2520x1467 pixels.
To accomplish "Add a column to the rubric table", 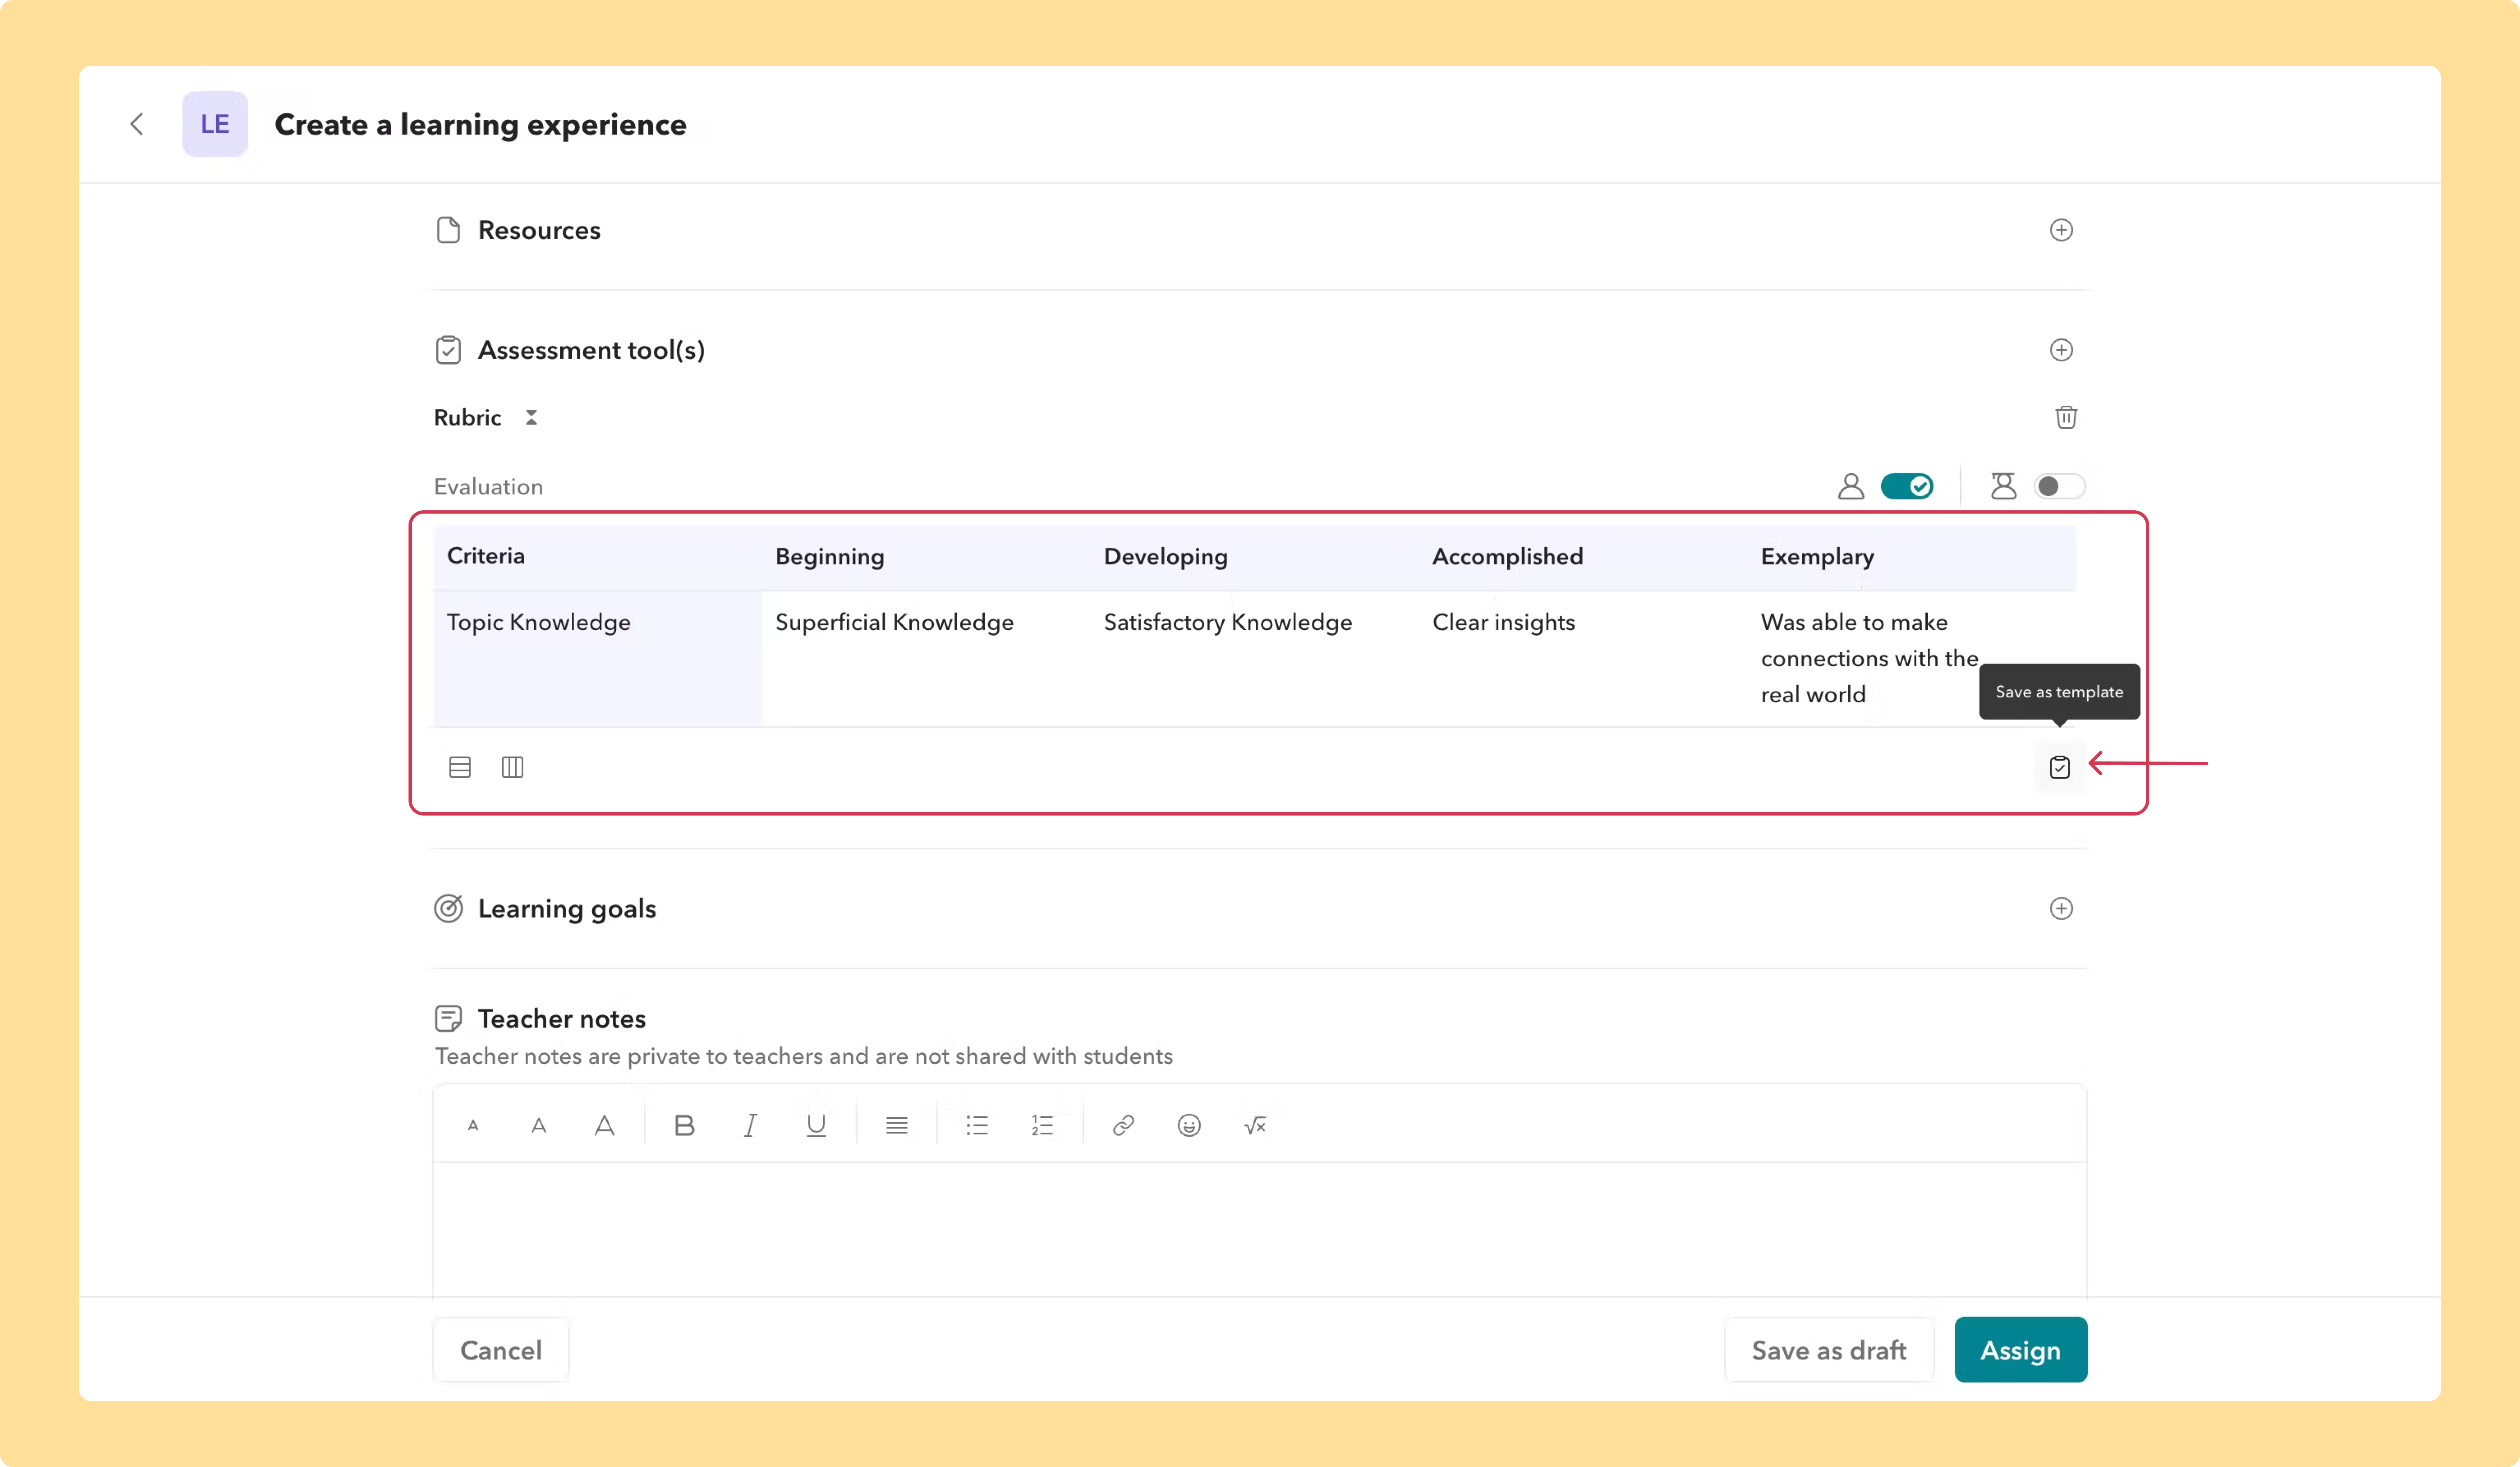I will [x=512, y=767].
